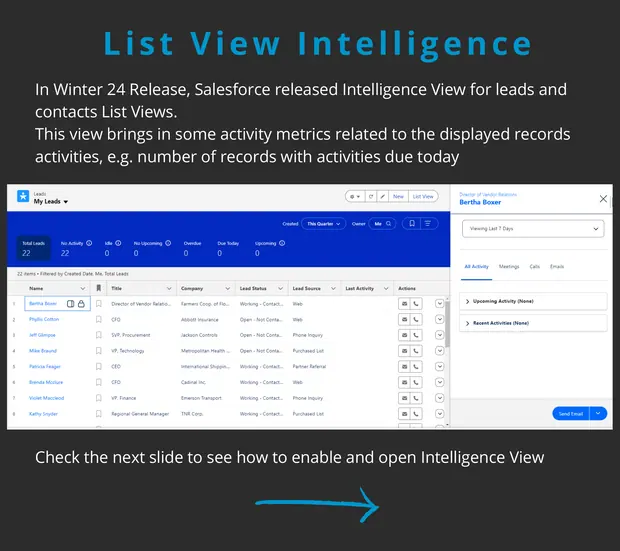Switch to the Meetings tab
Image resolution: width=620 pixels, height=551 pixels.
(509, 267)
